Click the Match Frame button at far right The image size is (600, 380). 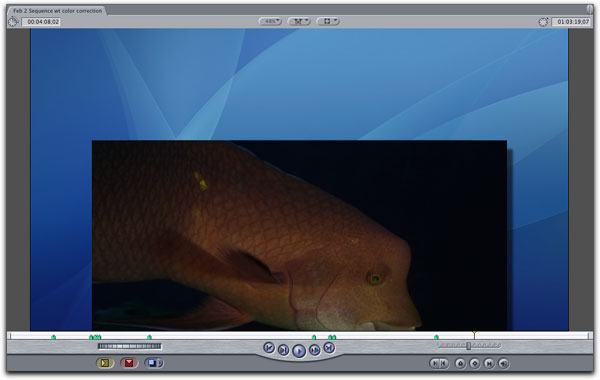click(504, 363)
